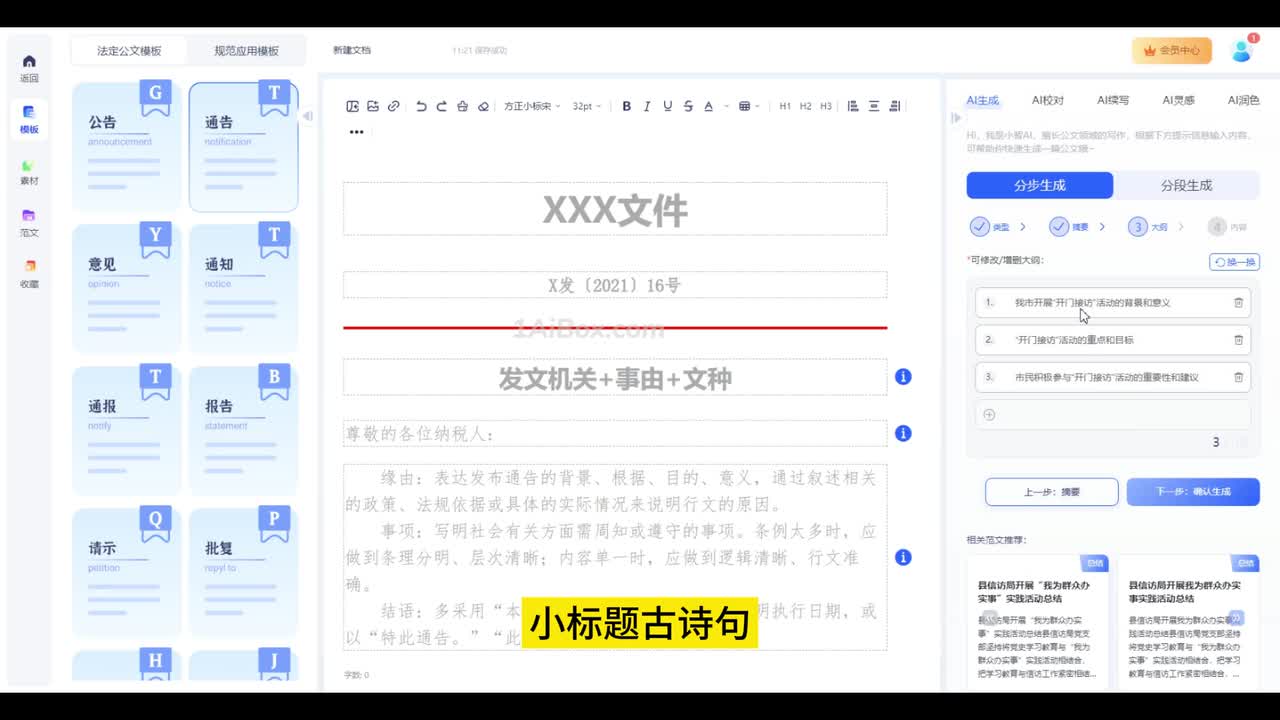
Task: Add new outline item with plus icon
Action: tap(989, 414)
